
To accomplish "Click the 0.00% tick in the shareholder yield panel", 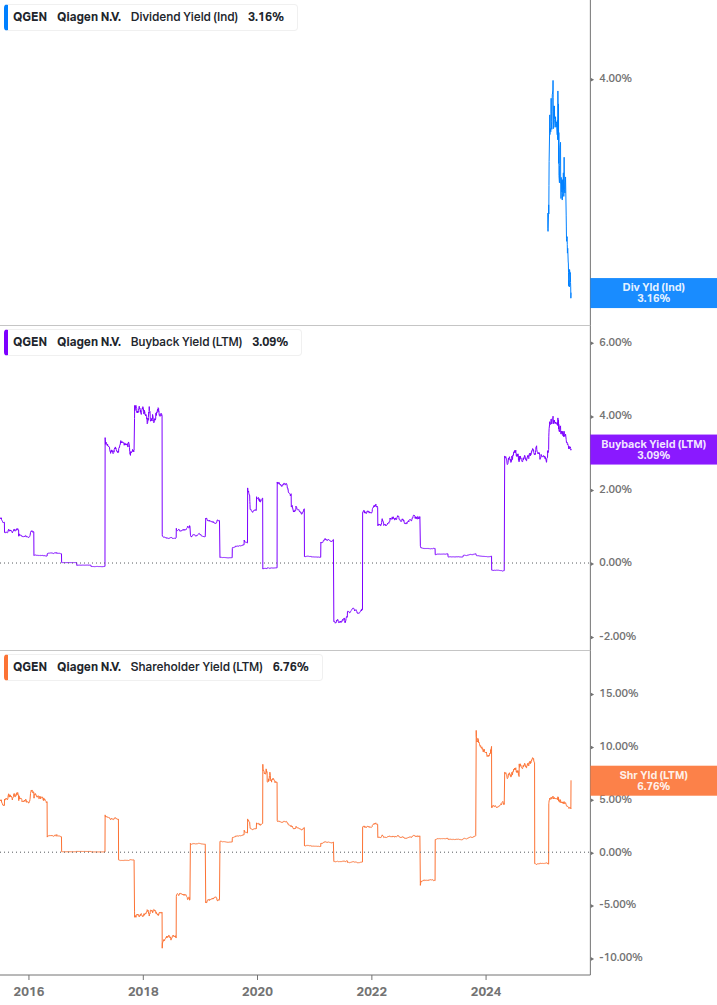I will (x=615, y=852).
